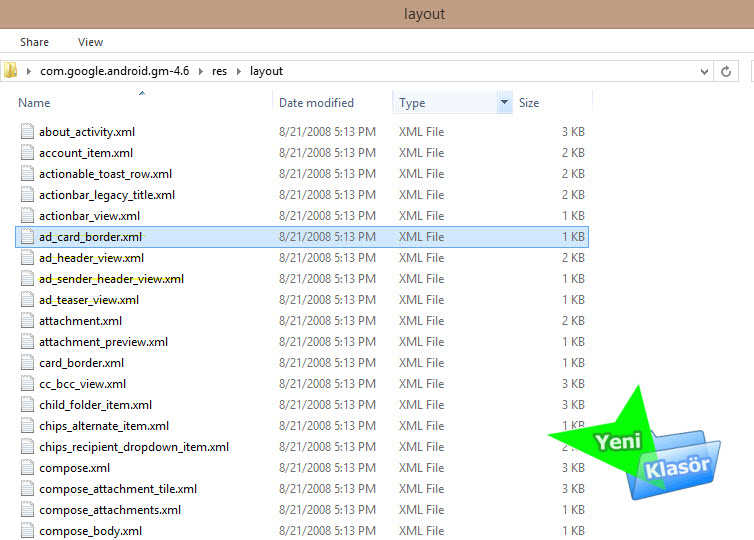Click the ad_card_border.xml file icon
This screenshot has height=540, width=754.
(x=28, y=237)
